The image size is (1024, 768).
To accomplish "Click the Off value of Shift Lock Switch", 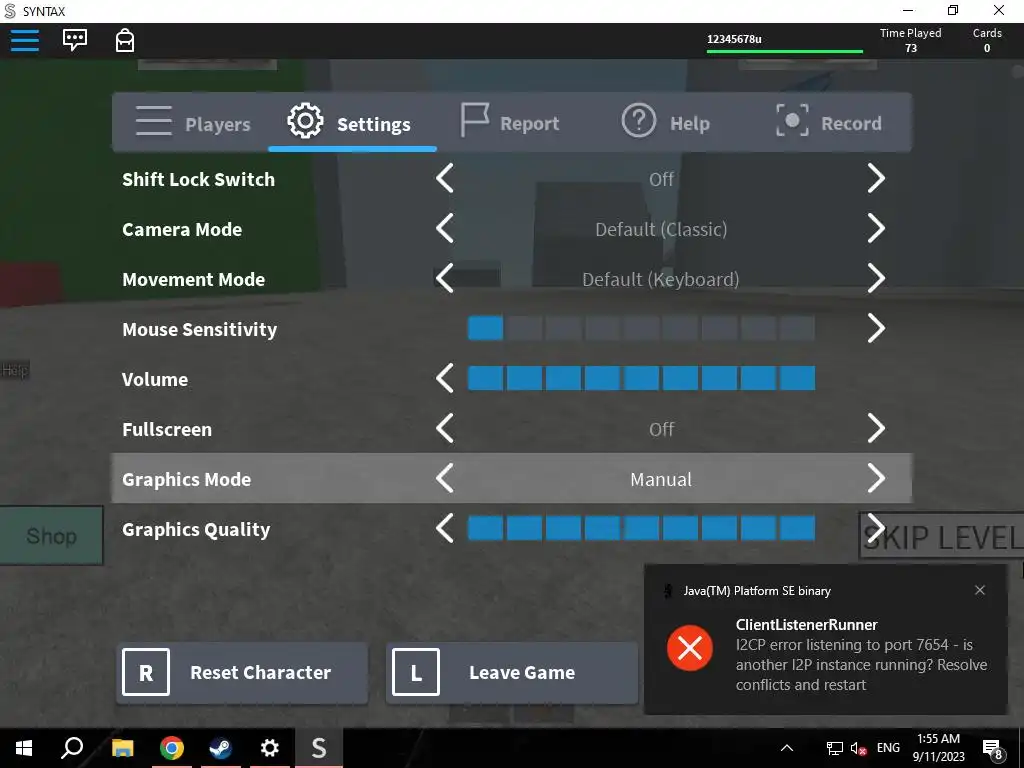I will pos(661,179).
